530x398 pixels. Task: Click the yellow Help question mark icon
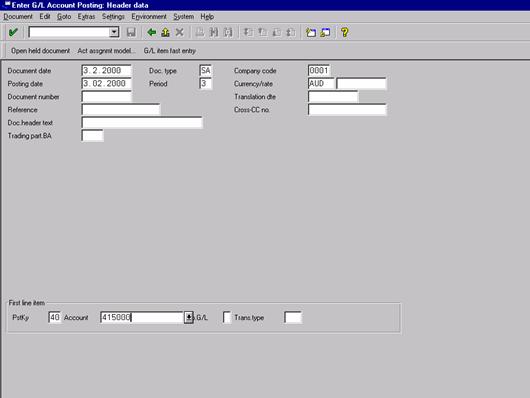click(x=344, y=32)
